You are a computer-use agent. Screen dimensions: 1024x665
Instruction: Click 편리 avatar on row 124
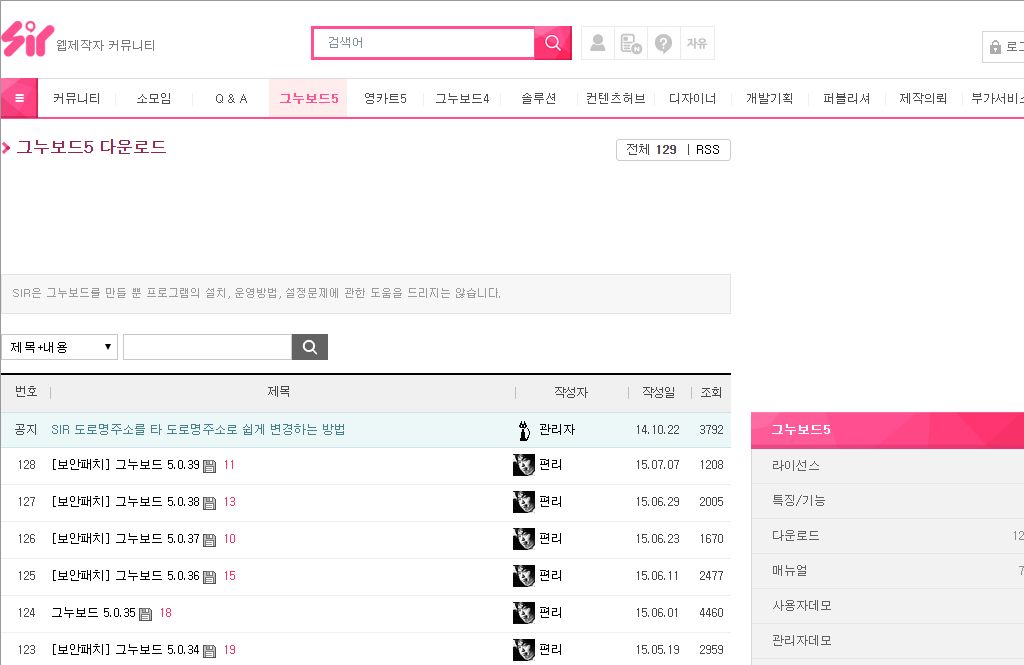(524, 613)
